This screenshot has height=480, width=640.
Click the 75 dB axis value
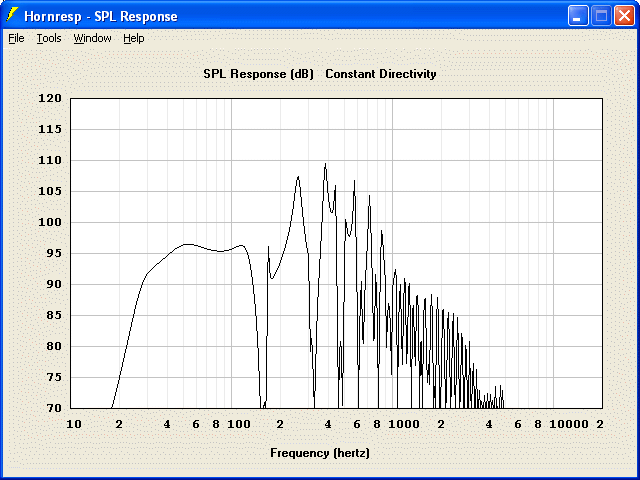53,378
